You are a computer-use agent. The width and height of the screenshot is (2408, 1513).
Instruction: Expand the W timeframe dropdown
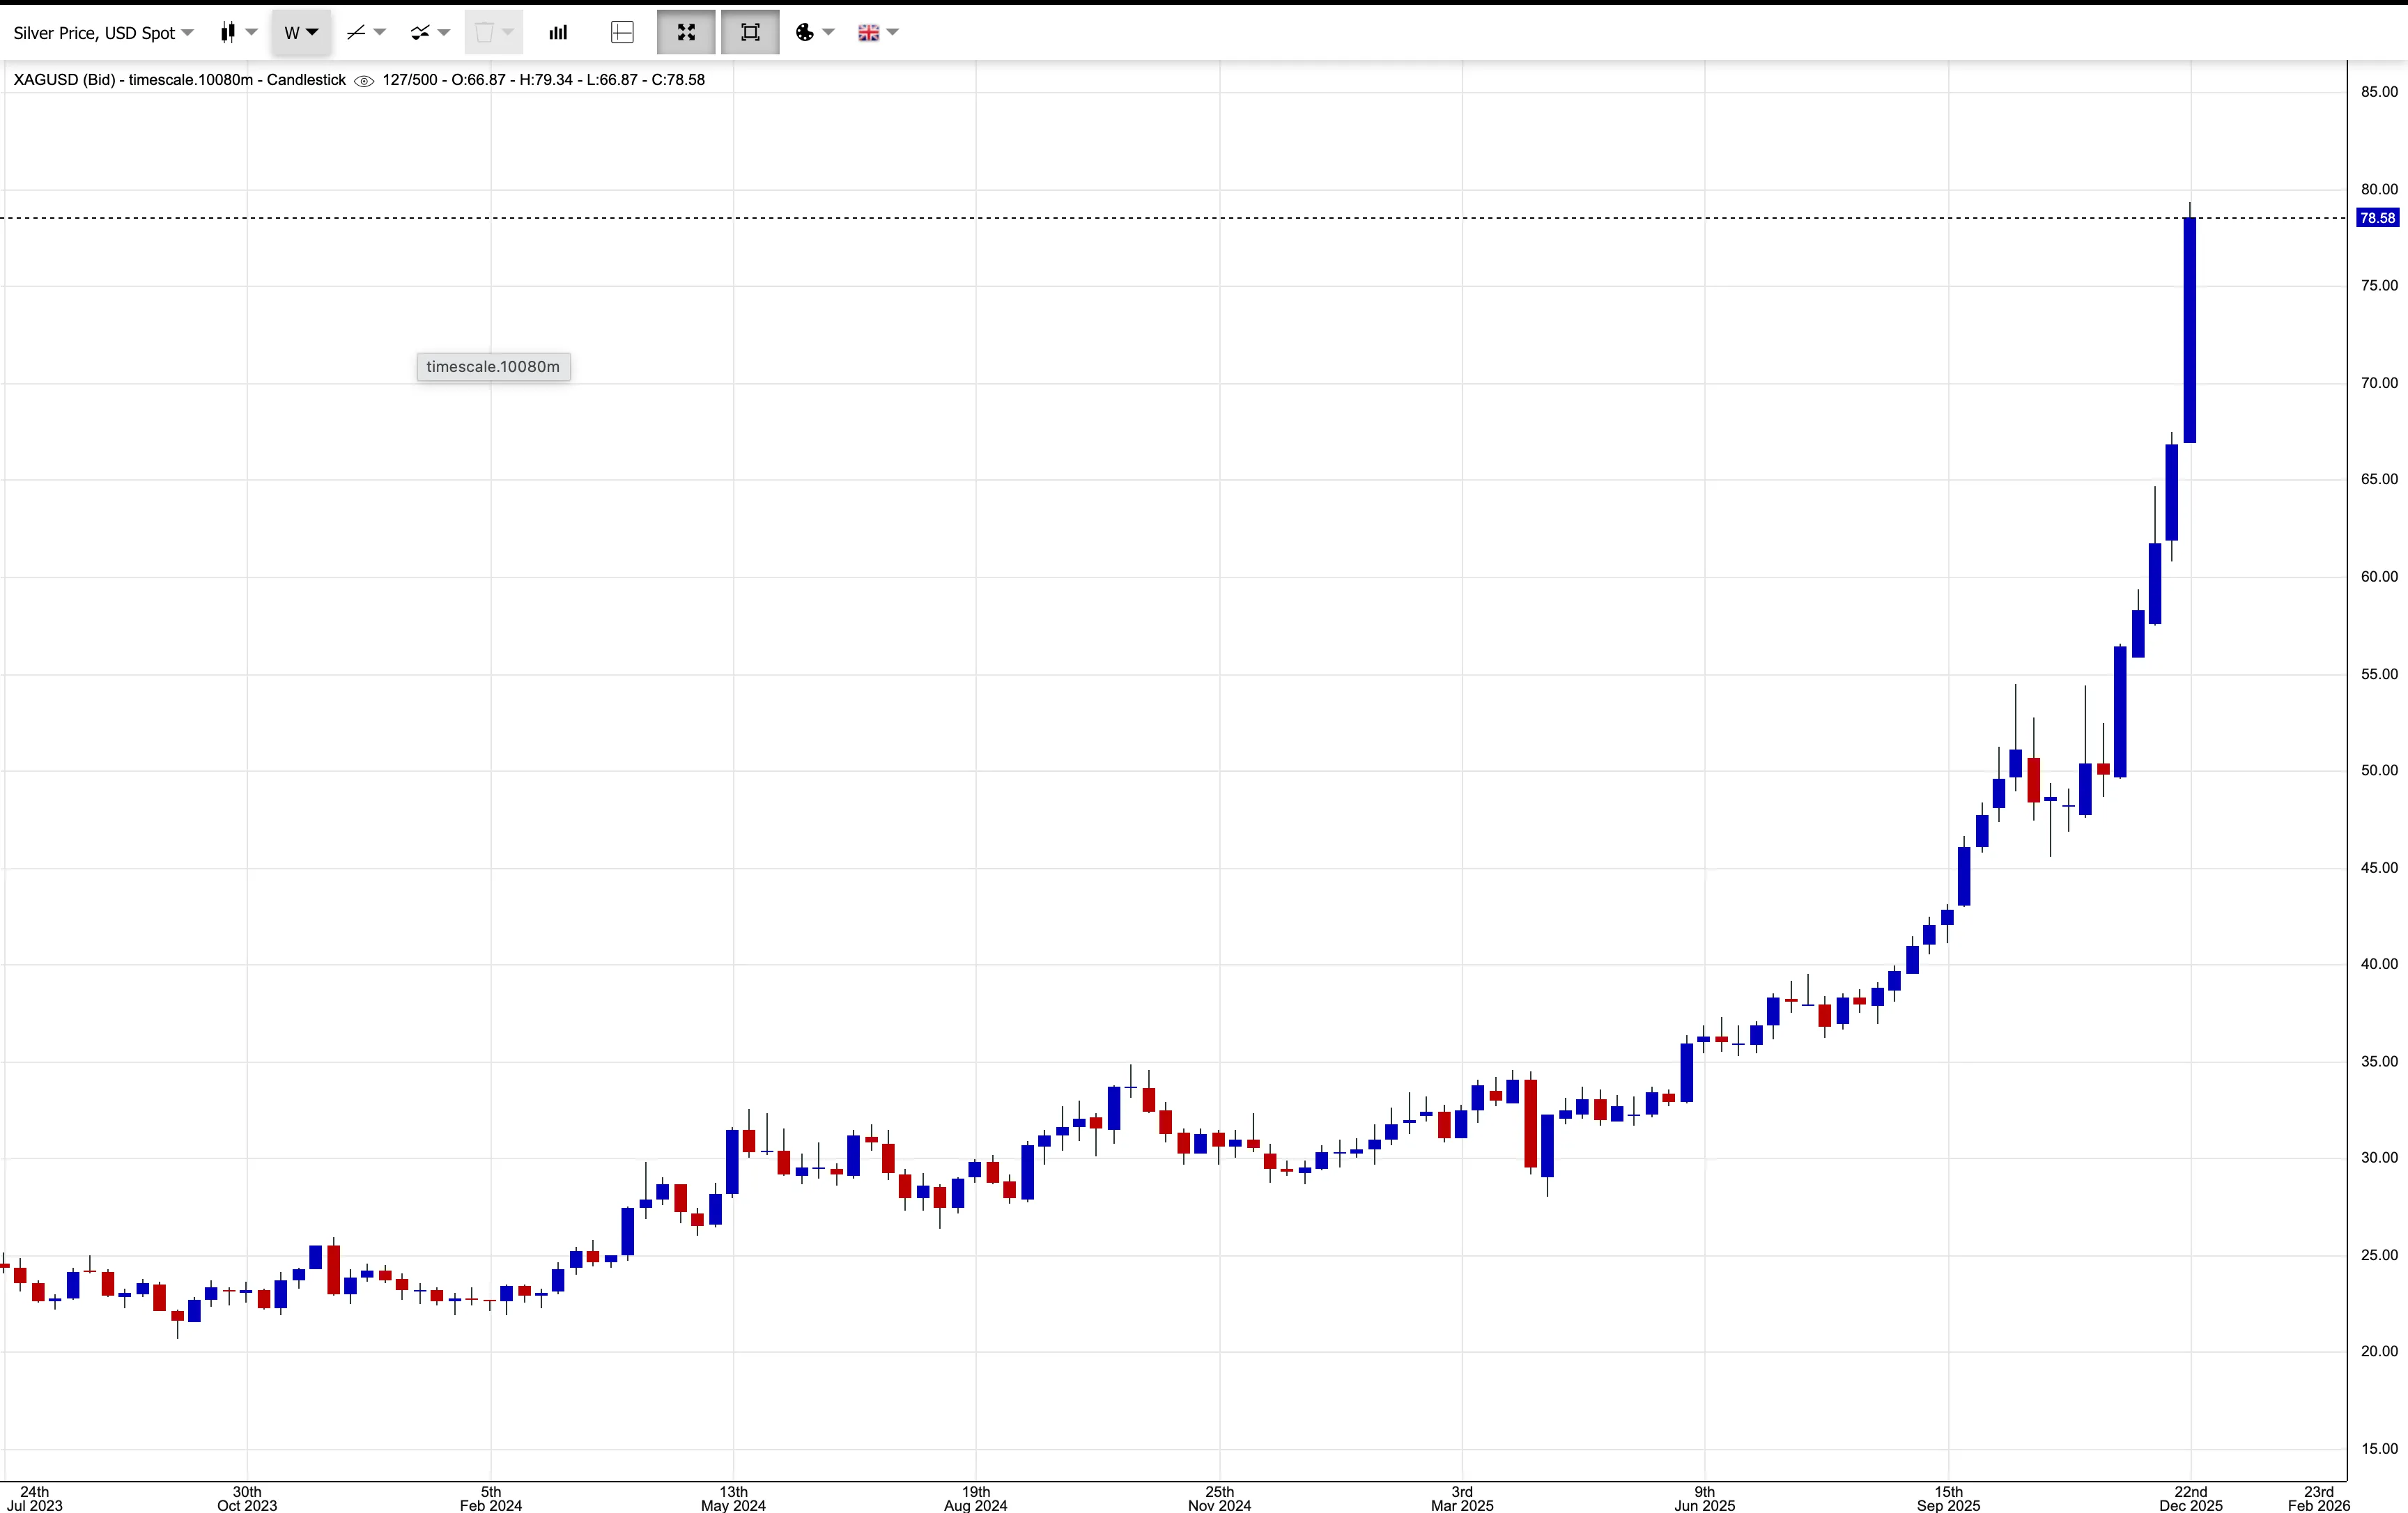300,32
